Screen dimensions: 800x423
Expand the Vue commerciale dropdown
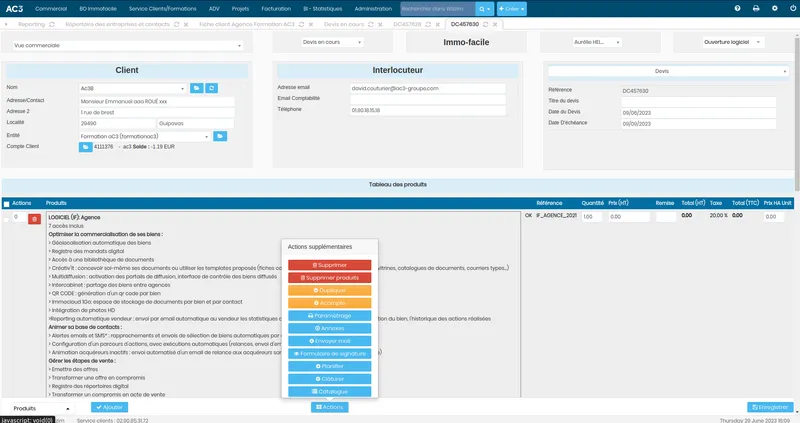click(x=128, y=45)
